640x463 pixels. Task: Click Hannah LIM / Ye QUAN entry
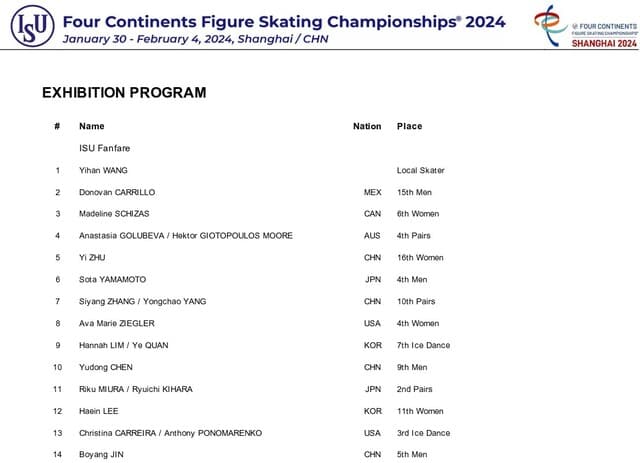click(124, 345)
